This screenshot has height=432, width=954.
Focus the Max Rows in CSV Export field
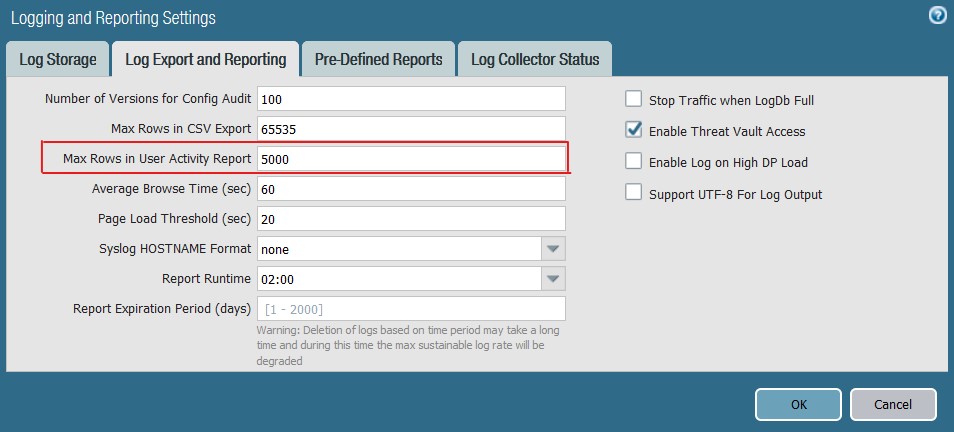coord(411,129)
